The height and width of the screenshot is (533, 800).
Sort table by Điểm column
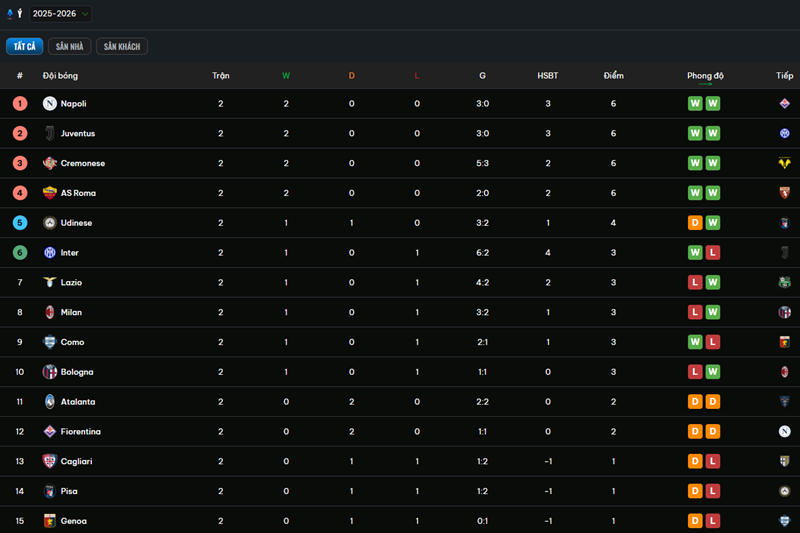(x=613, y=75)
